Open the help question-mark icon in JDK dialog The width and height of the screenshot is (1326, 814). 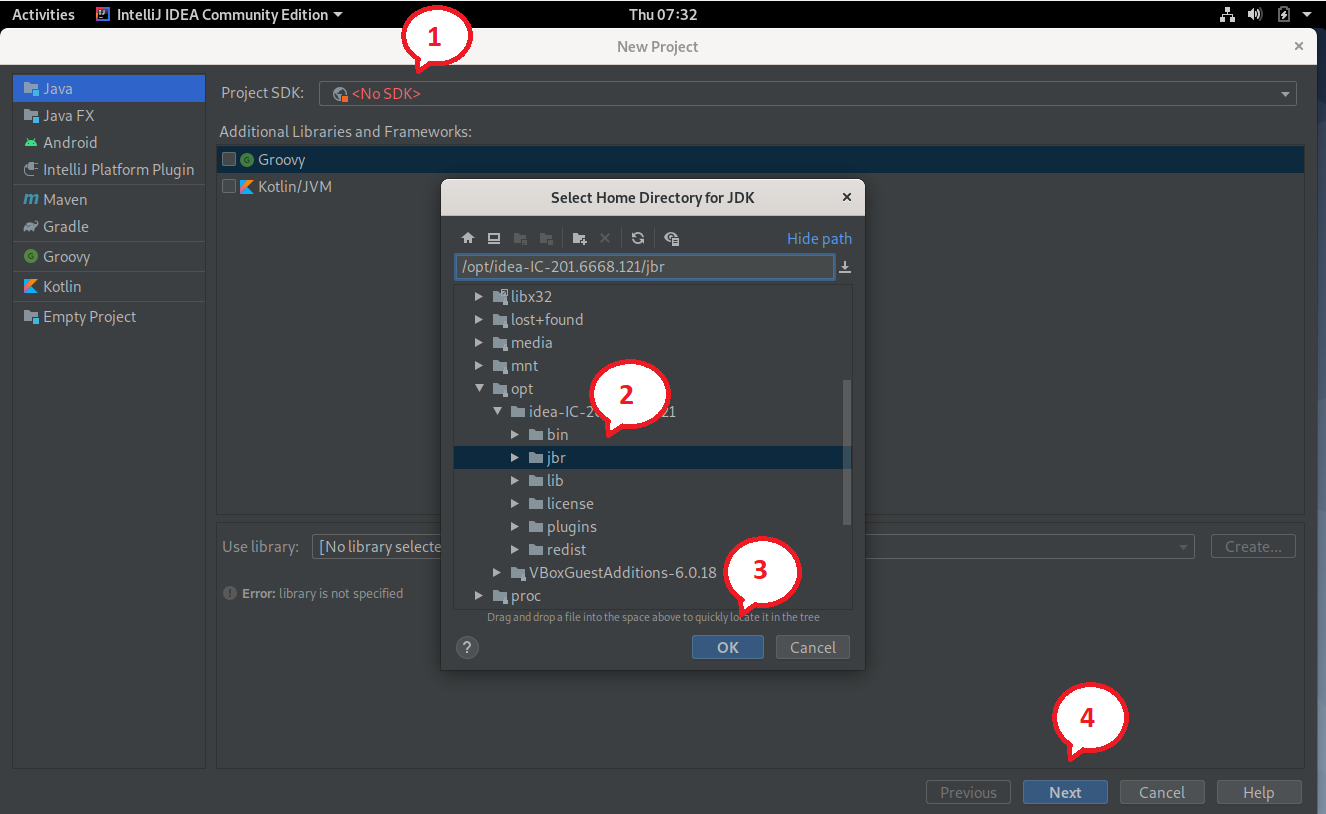coord(467,647)
